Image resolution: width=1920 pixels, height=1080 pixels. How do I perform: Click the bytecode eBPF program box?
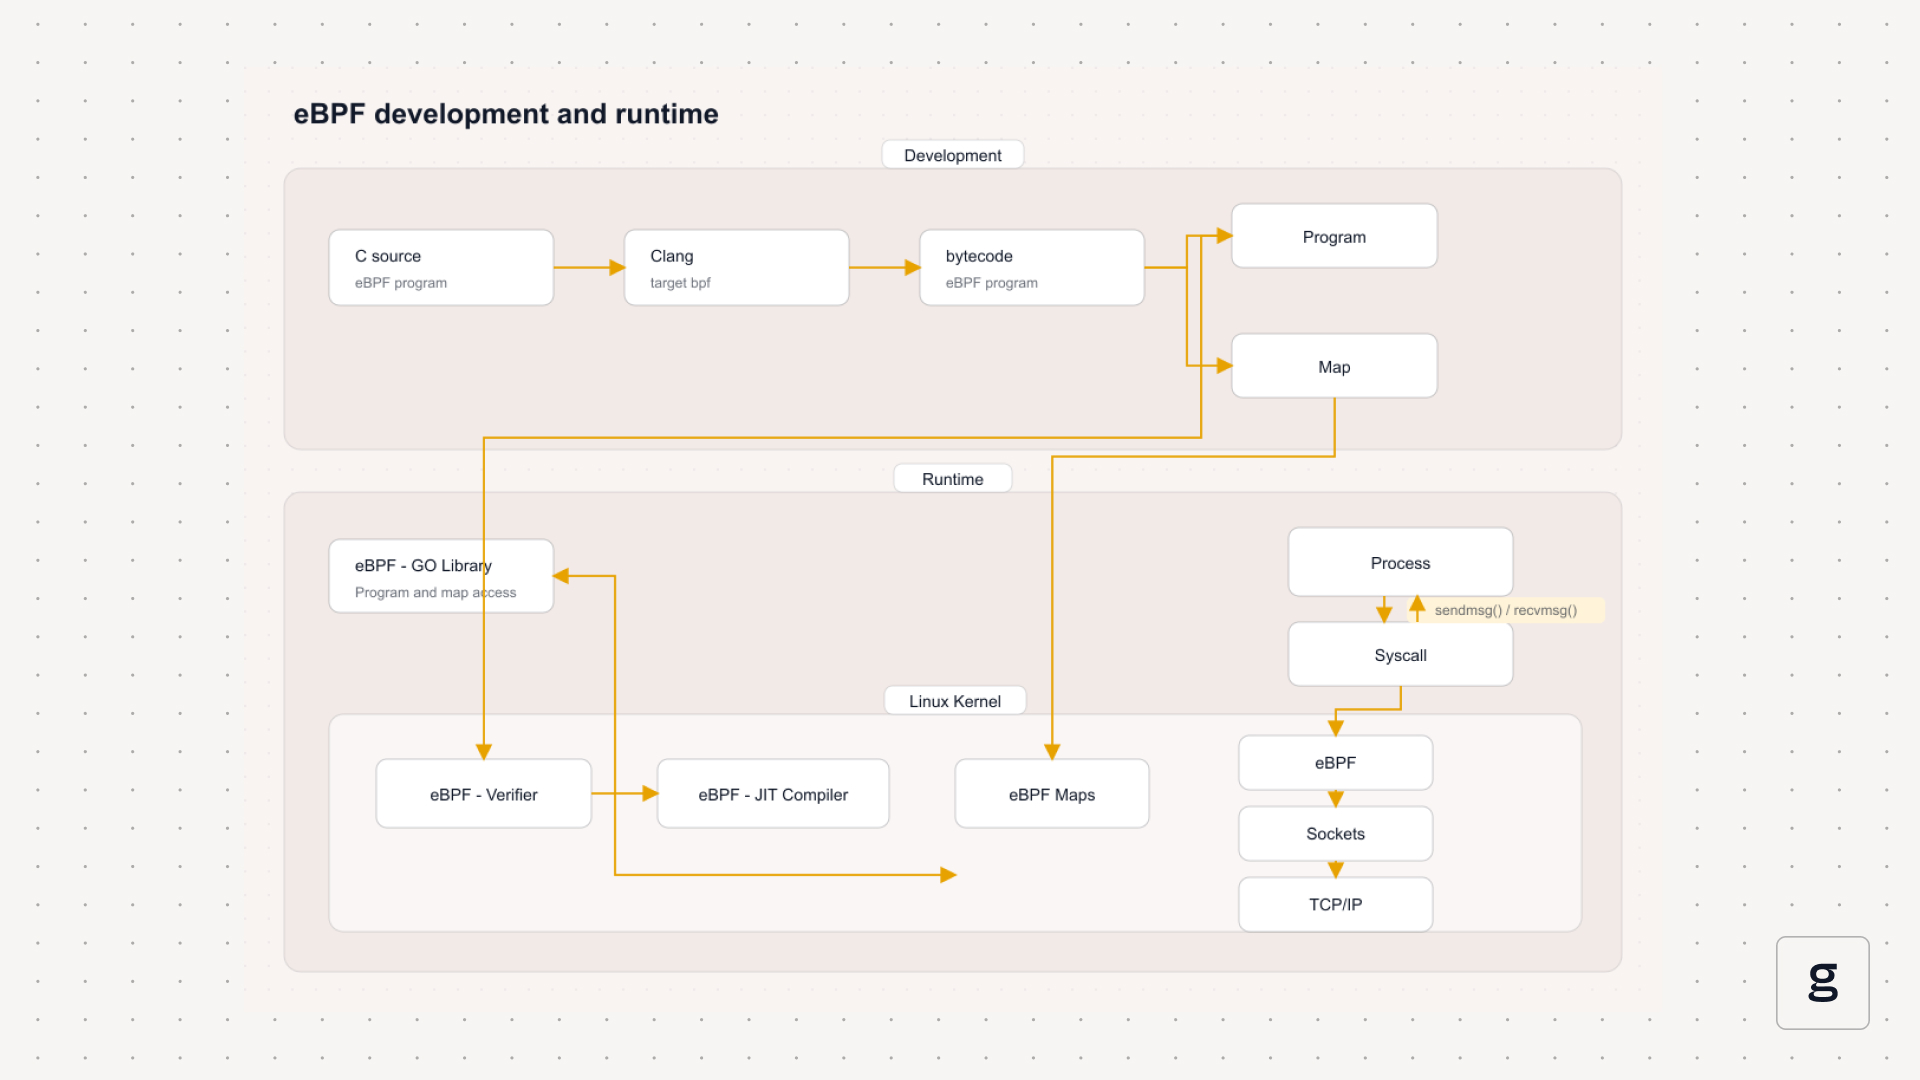(1032, 268)
